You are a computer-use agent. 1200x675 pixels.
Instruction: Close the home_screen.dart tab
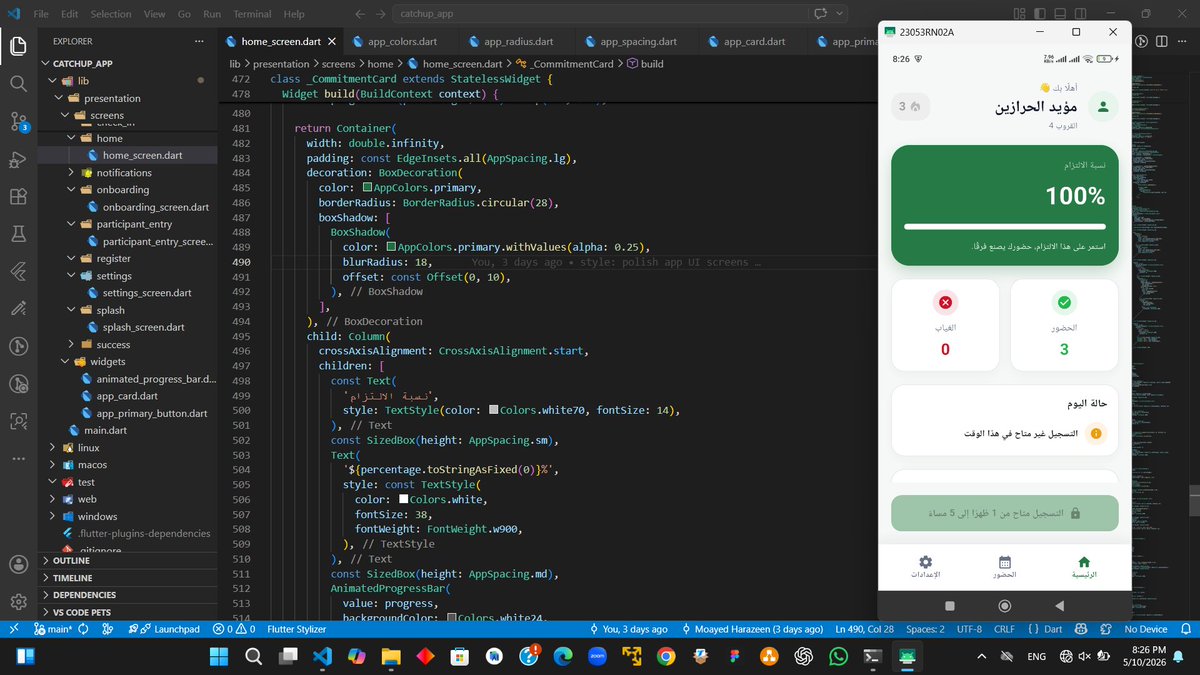331,42
